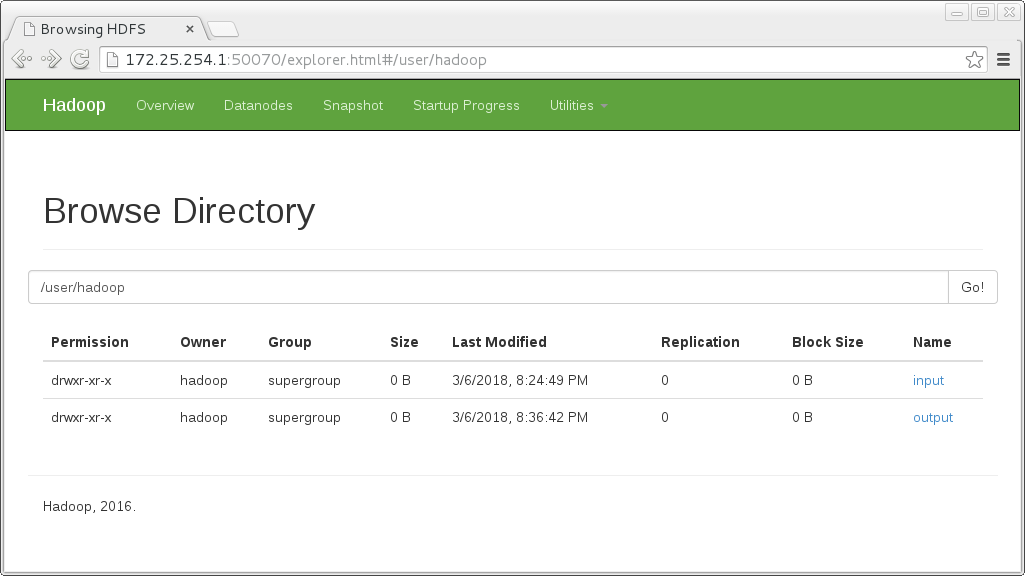Image resolution: width=1025 pixels, height=576 pixels.
Task: Open the output directory link
Action: click(932, 417)
